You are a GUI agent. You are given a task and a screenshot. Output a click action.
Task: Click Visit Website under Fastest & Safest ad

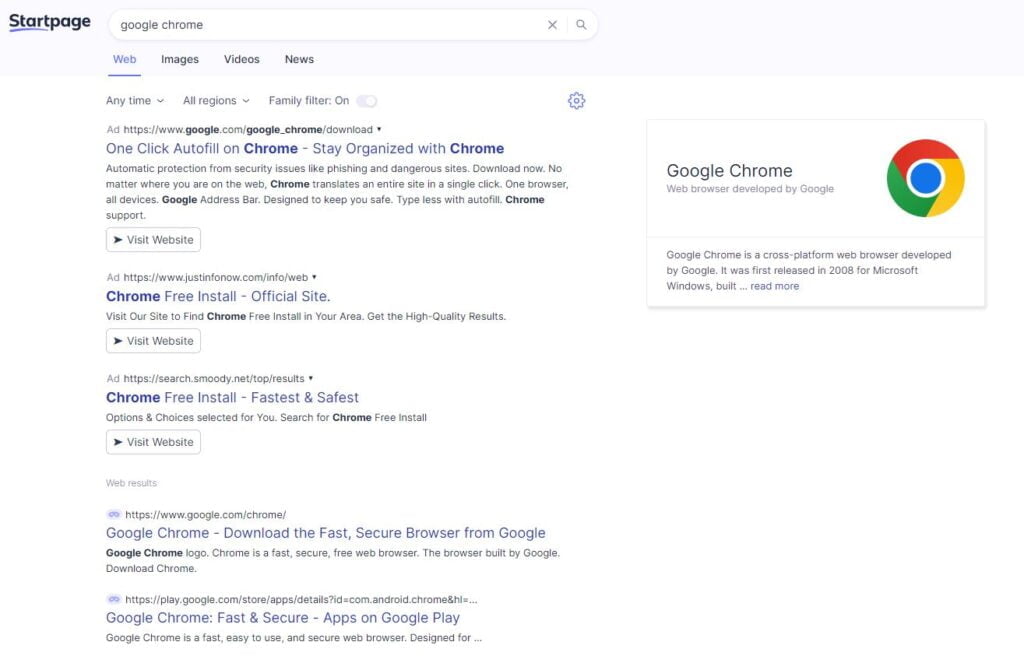pos(153,442)
